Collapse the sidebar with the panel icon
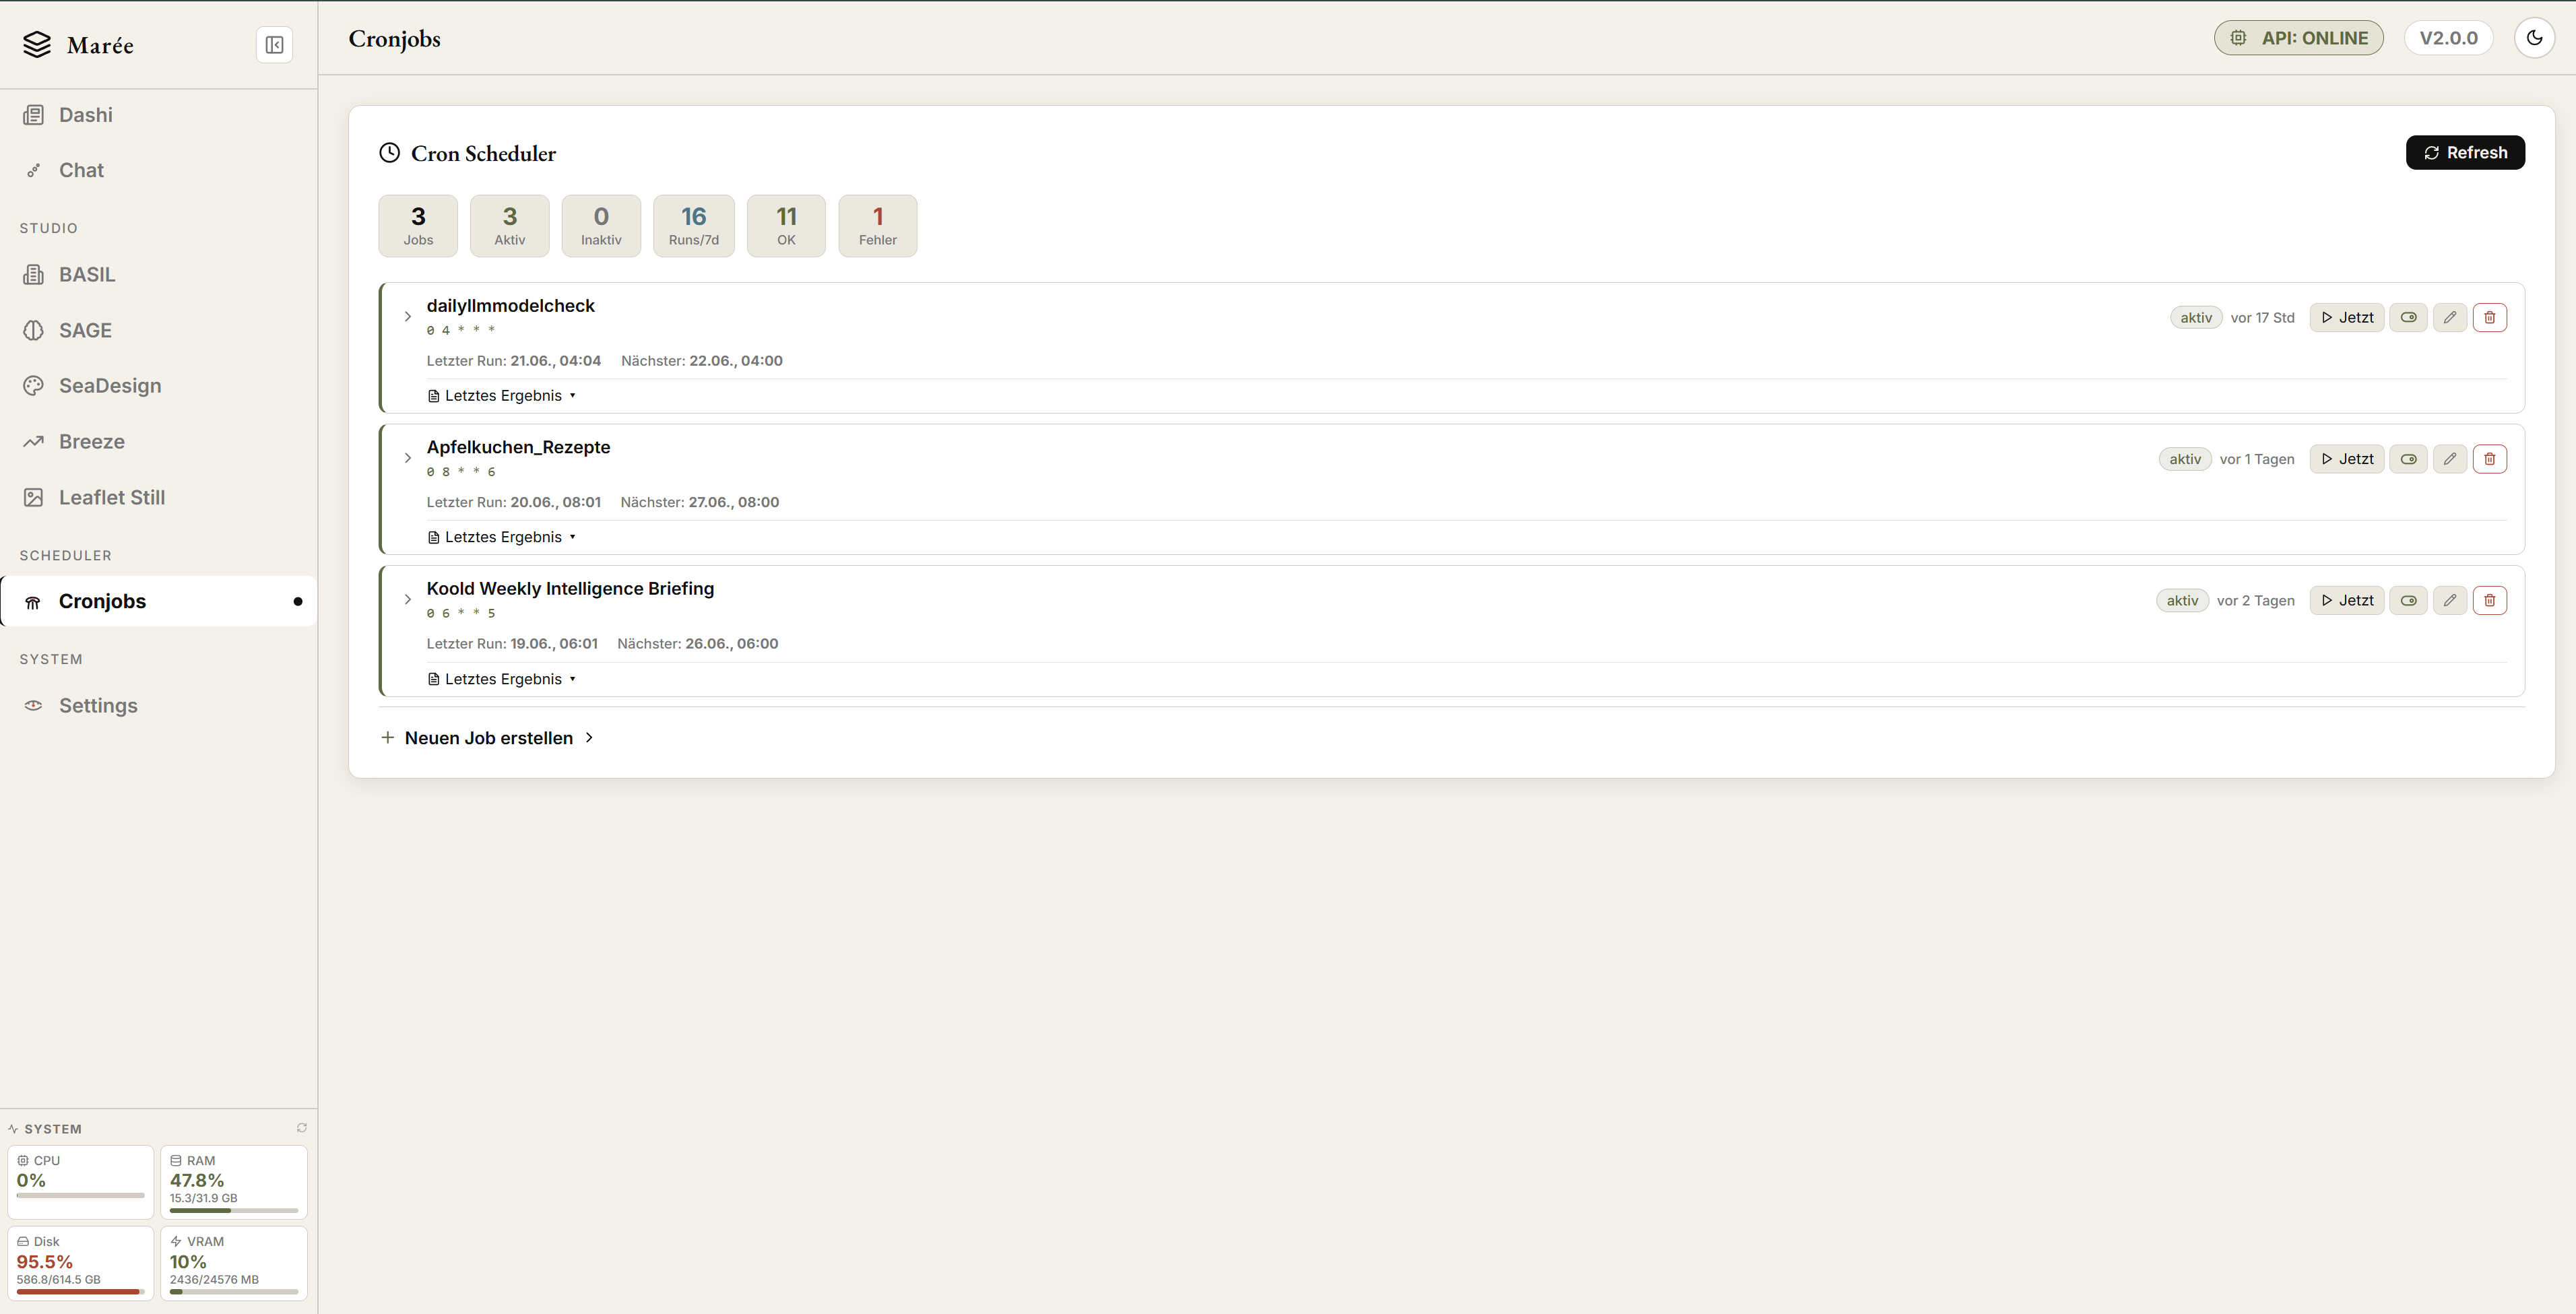The width and height of the screenshot is (2576, 1314). pos(274,45)
